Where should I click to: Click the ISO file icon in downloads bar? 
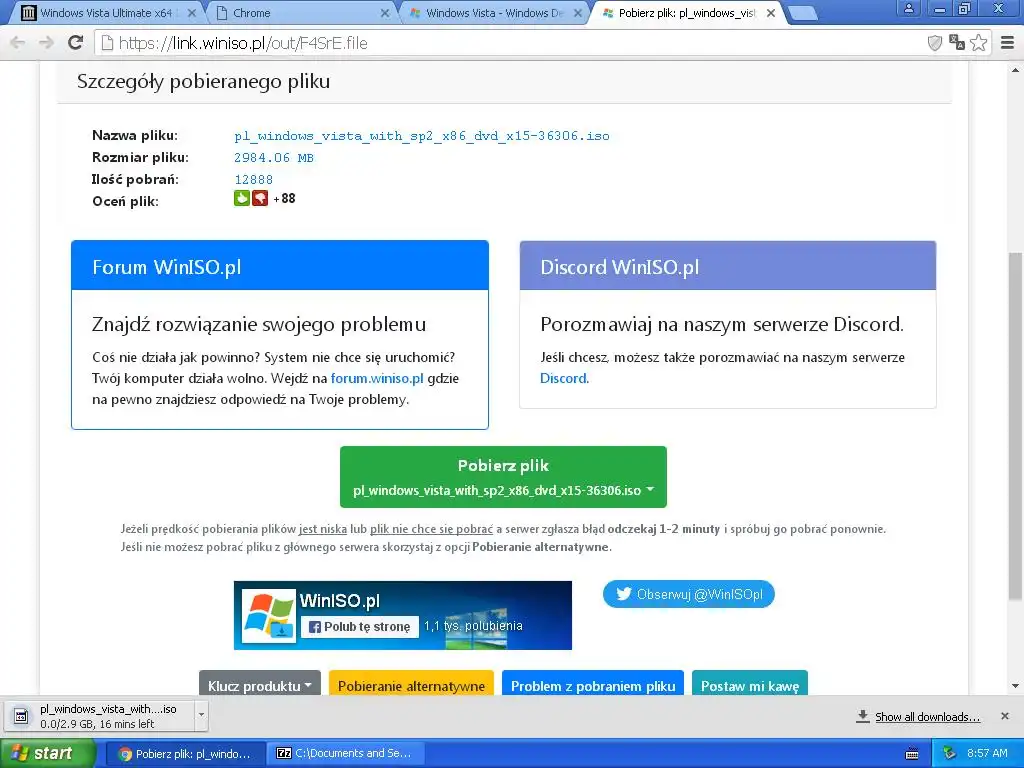21,716
